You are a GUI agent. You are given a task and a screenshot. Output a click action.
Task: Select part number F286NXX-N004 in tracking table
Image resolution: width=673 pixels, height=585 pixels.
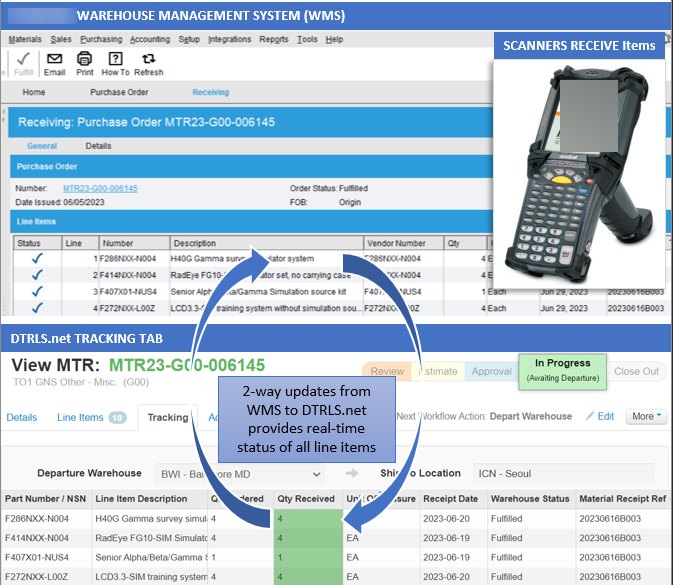point(37,518)
